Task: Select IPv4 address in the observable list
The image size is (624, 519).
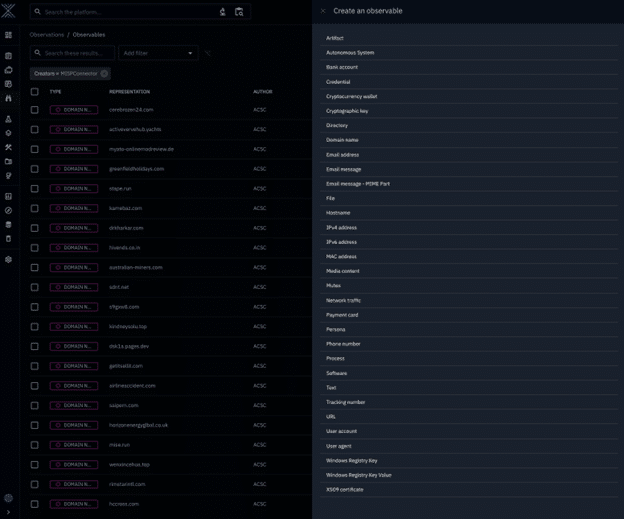Action: pyautogui.click(x=341, y=227)
